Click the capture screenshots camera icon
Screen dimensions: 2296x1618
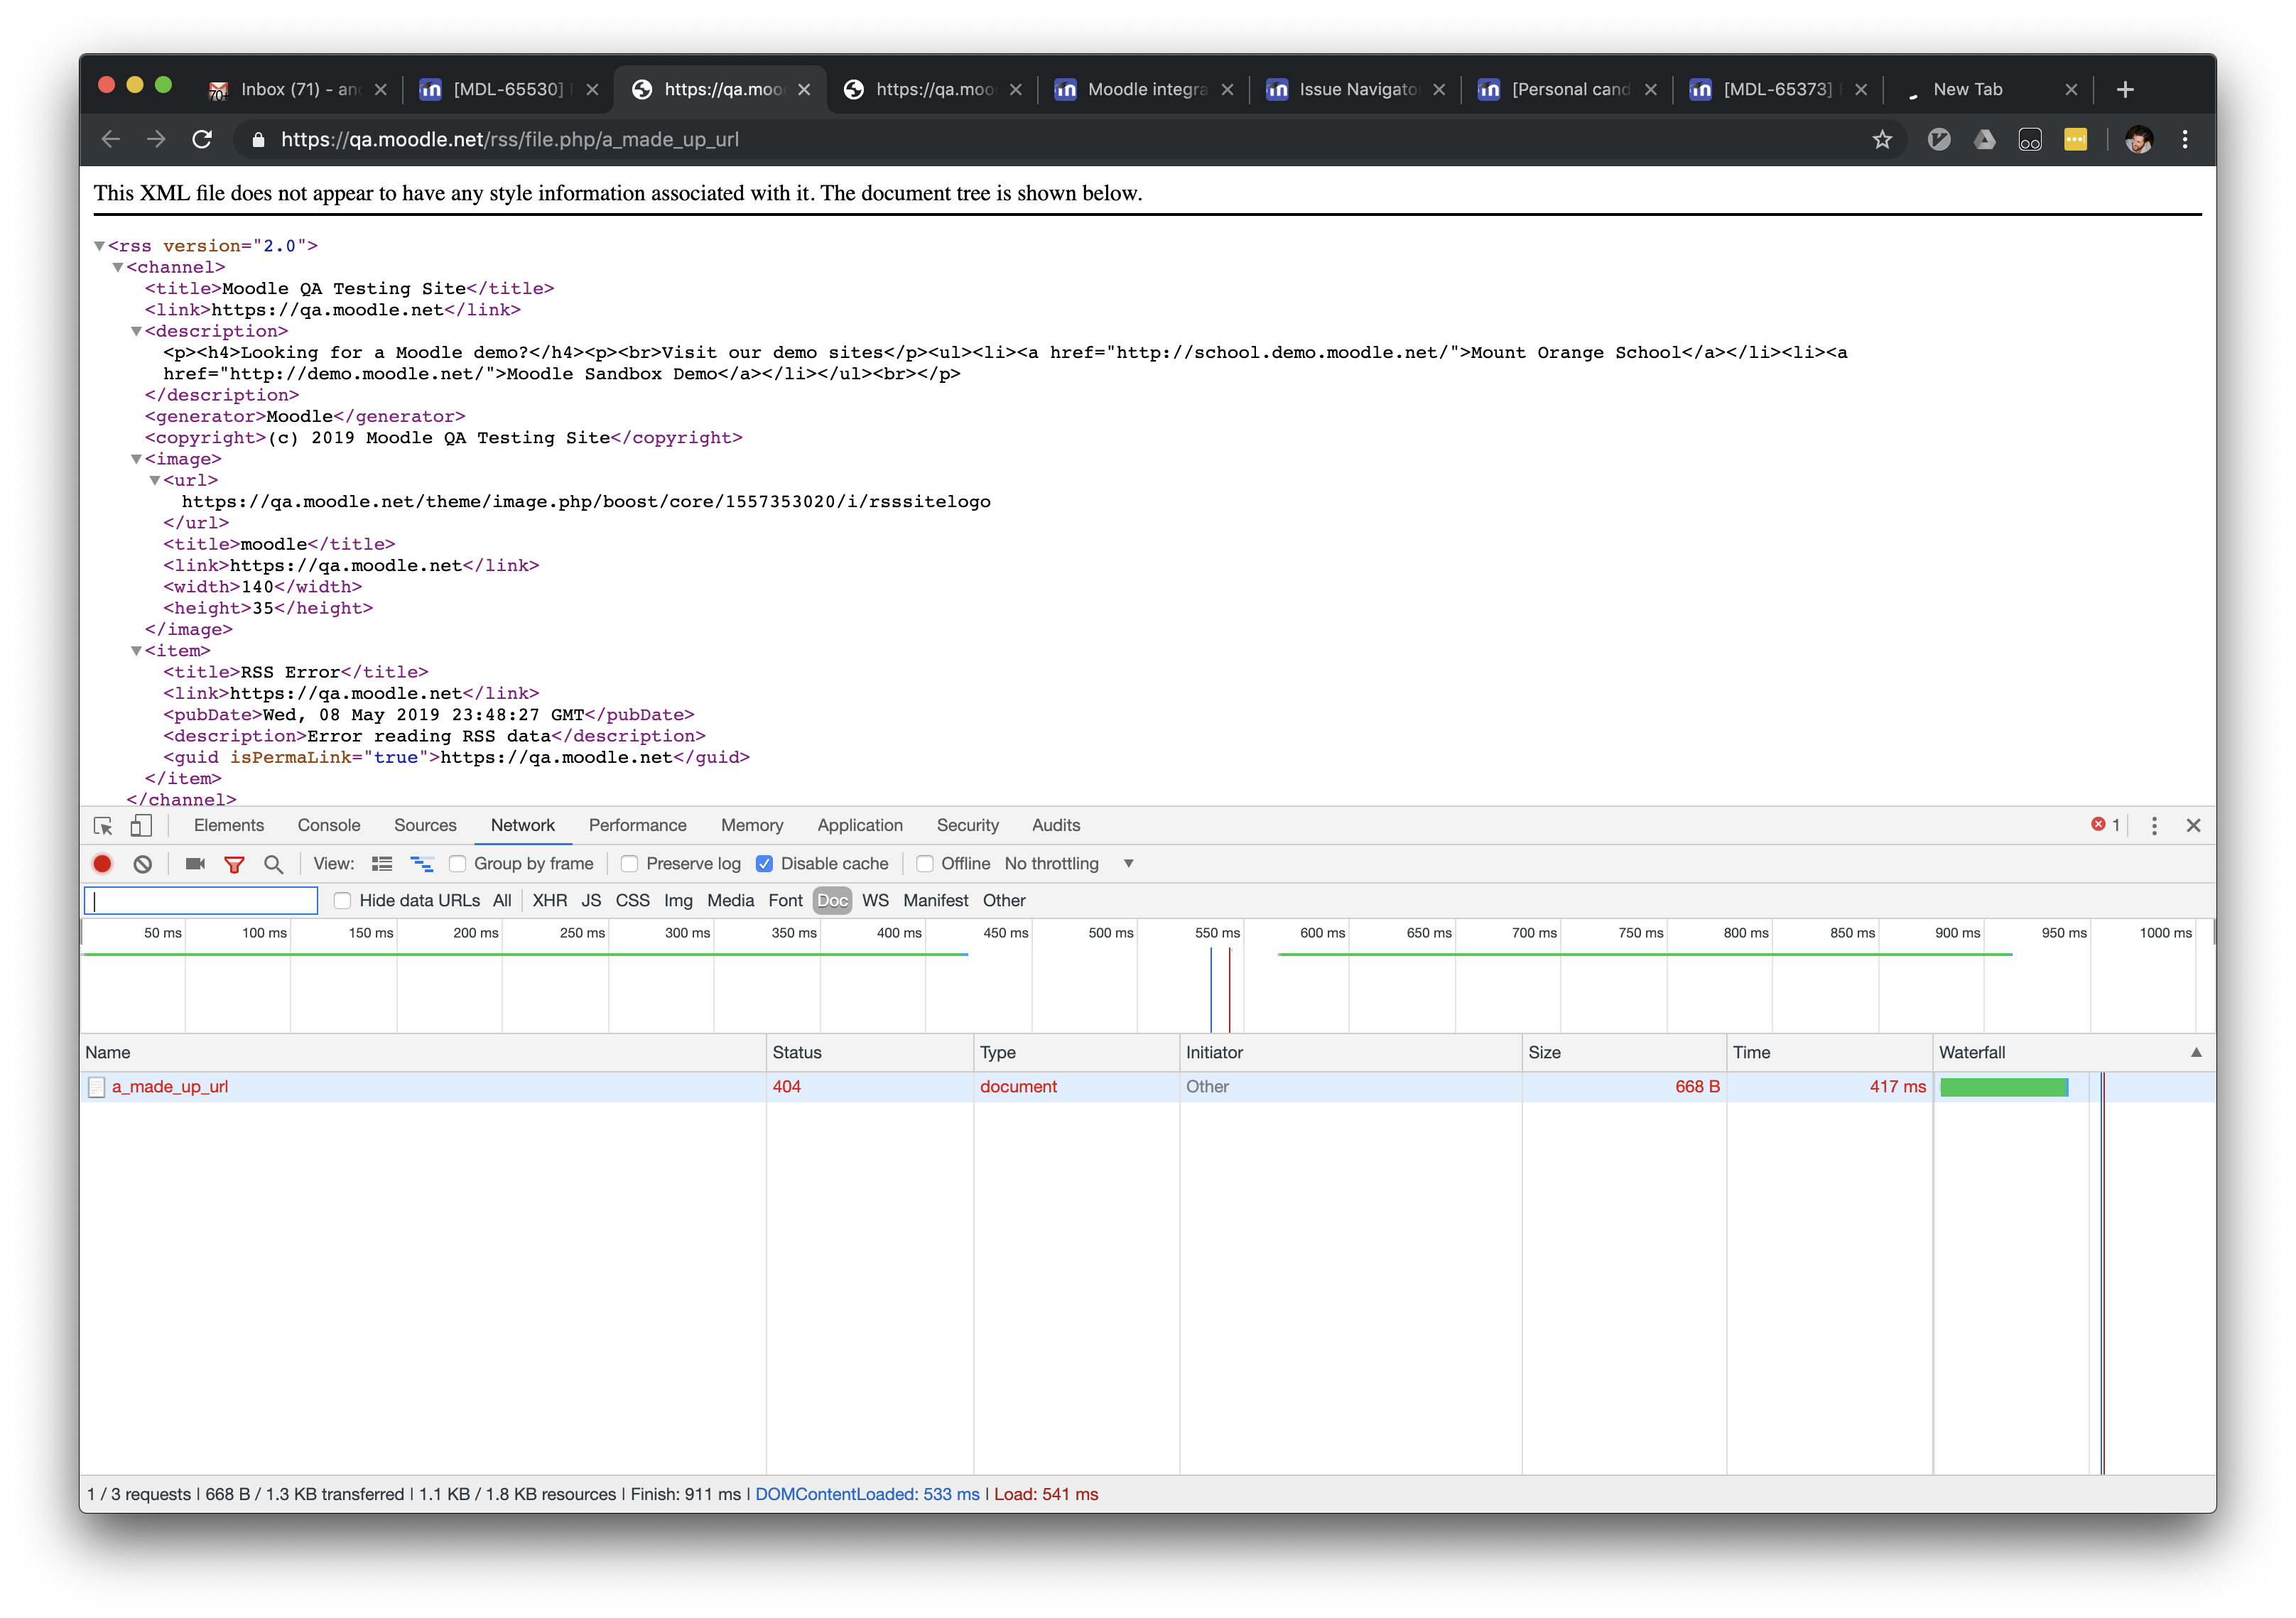[195, 864]
